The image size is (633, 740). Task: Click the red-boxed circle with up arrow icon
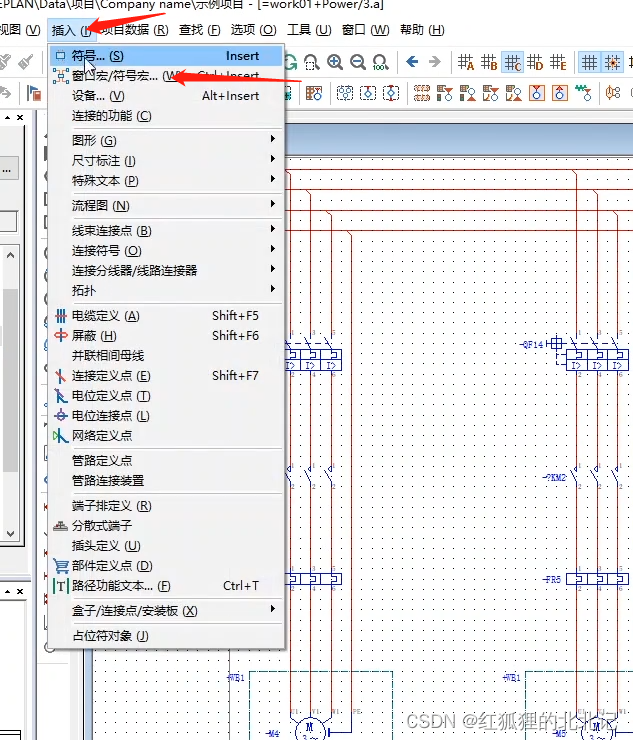tap(560, 93)
